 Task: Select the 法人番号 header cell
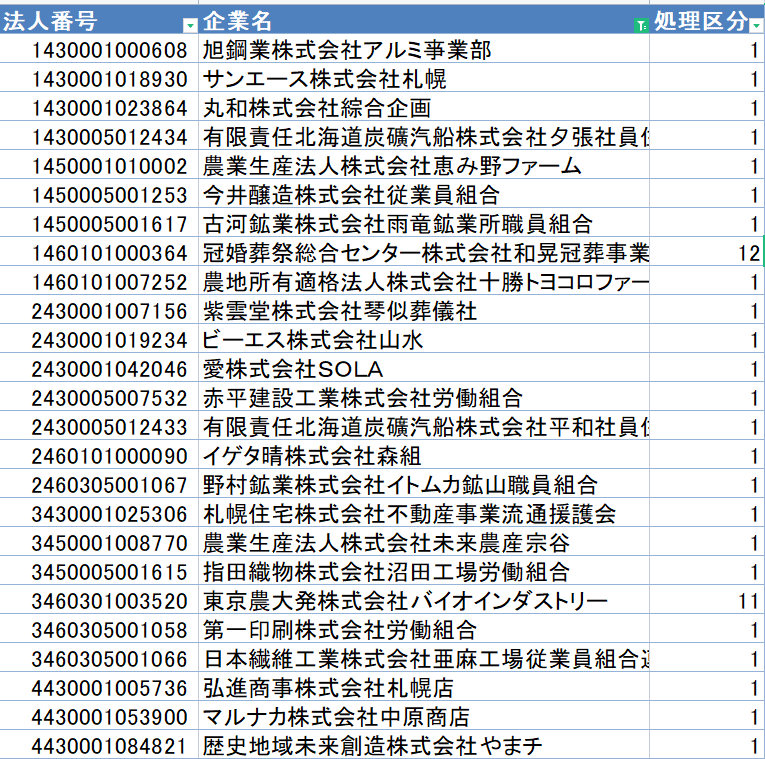click(99, 20)
